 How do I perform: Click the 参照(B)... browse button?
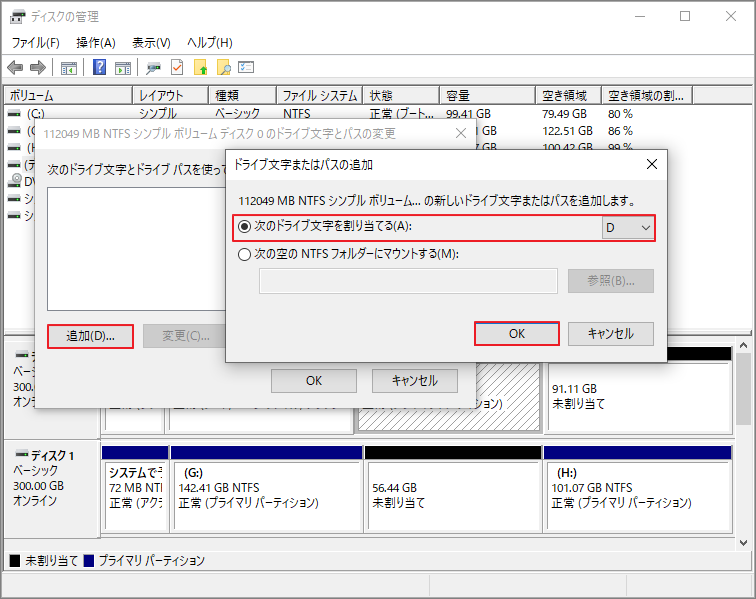611,281
